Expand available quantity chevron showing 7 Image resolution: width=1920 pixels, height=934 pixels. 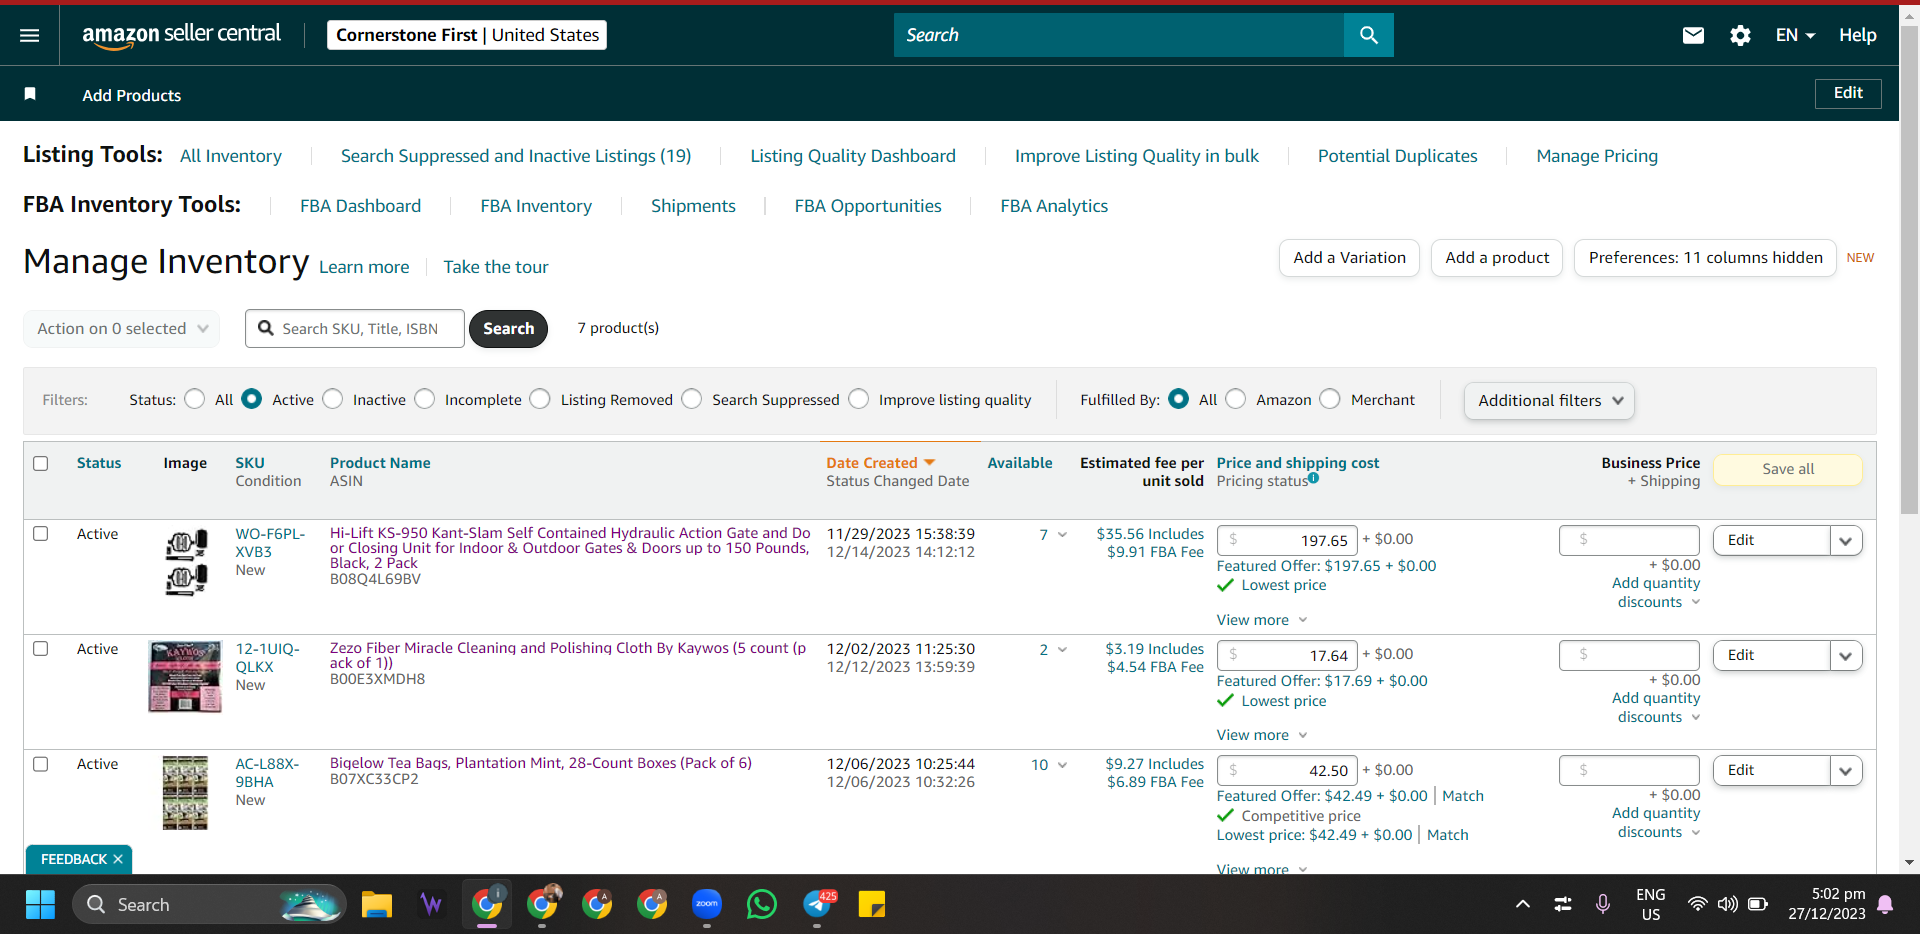[x=1062, y=535]
